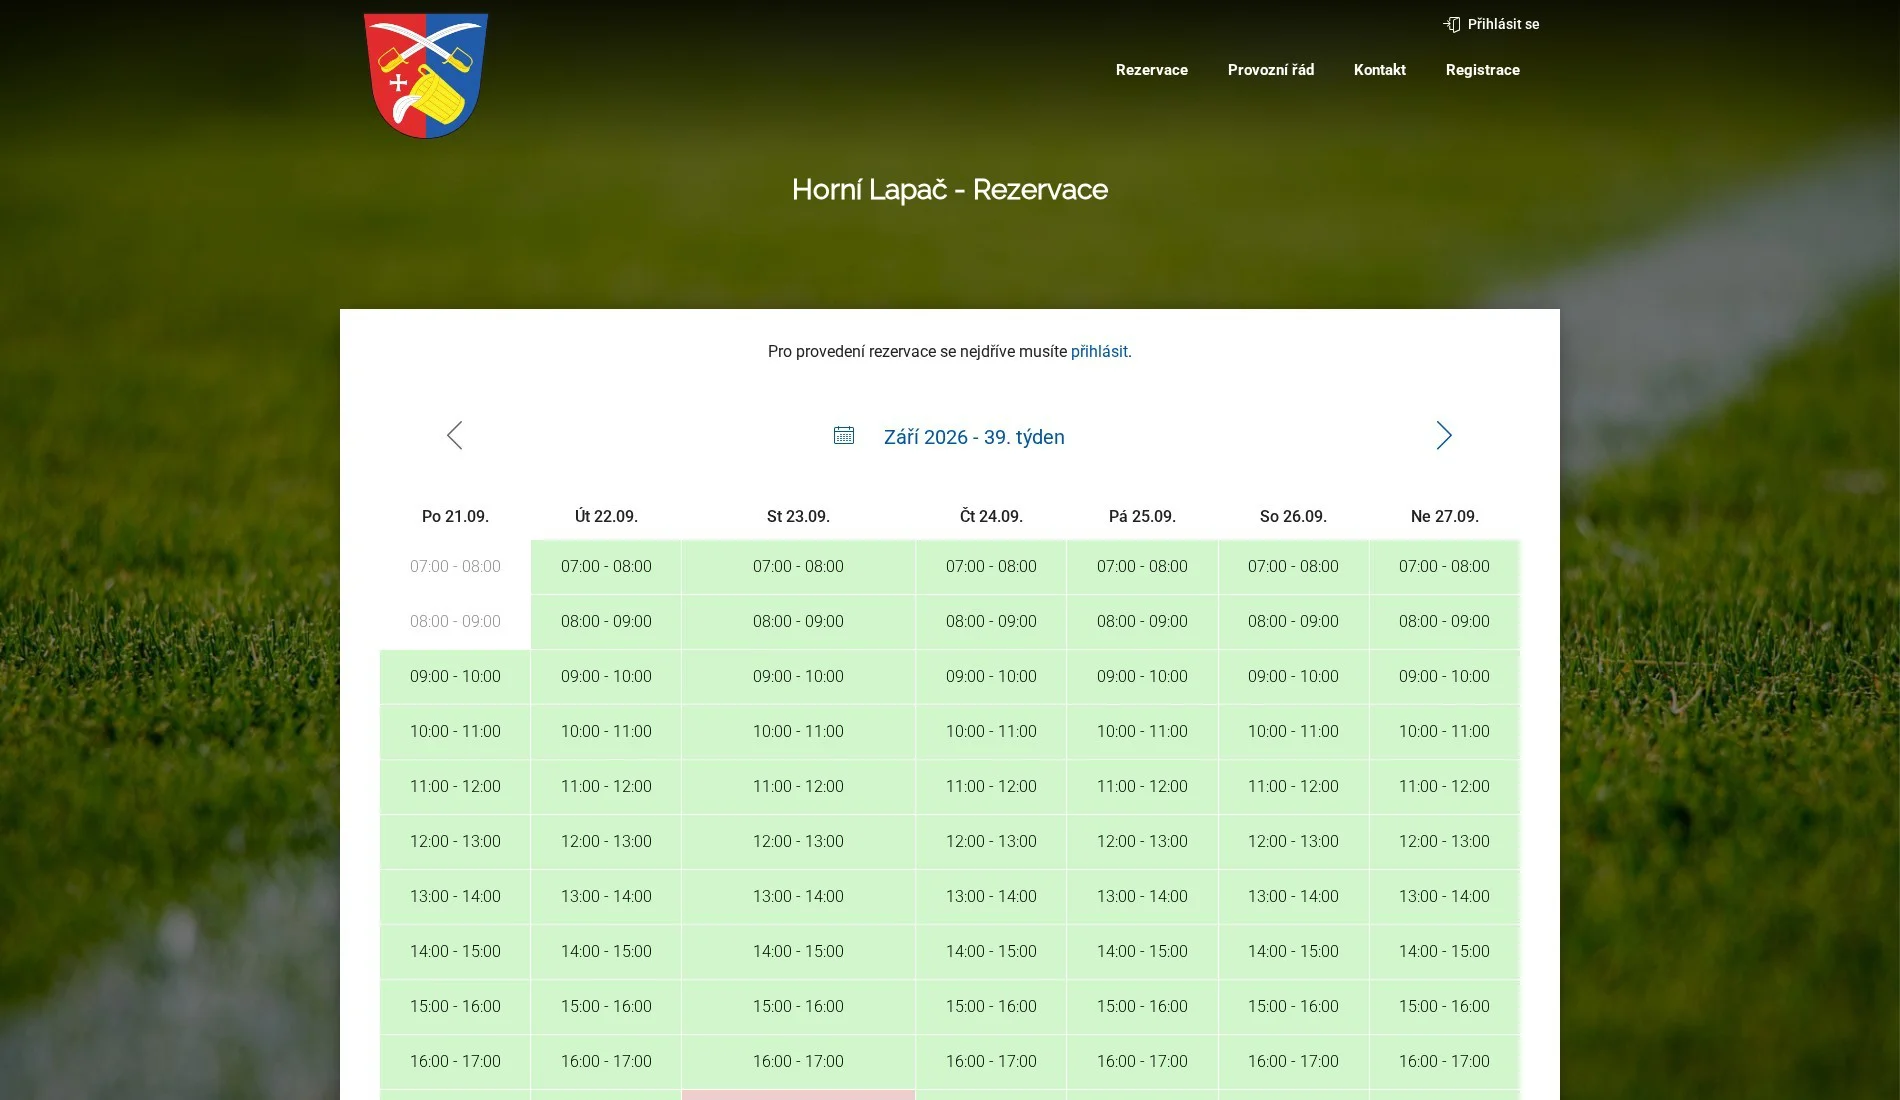Select Wednesday 23.09. slot 10:00 - 11:00

point(798,732)
